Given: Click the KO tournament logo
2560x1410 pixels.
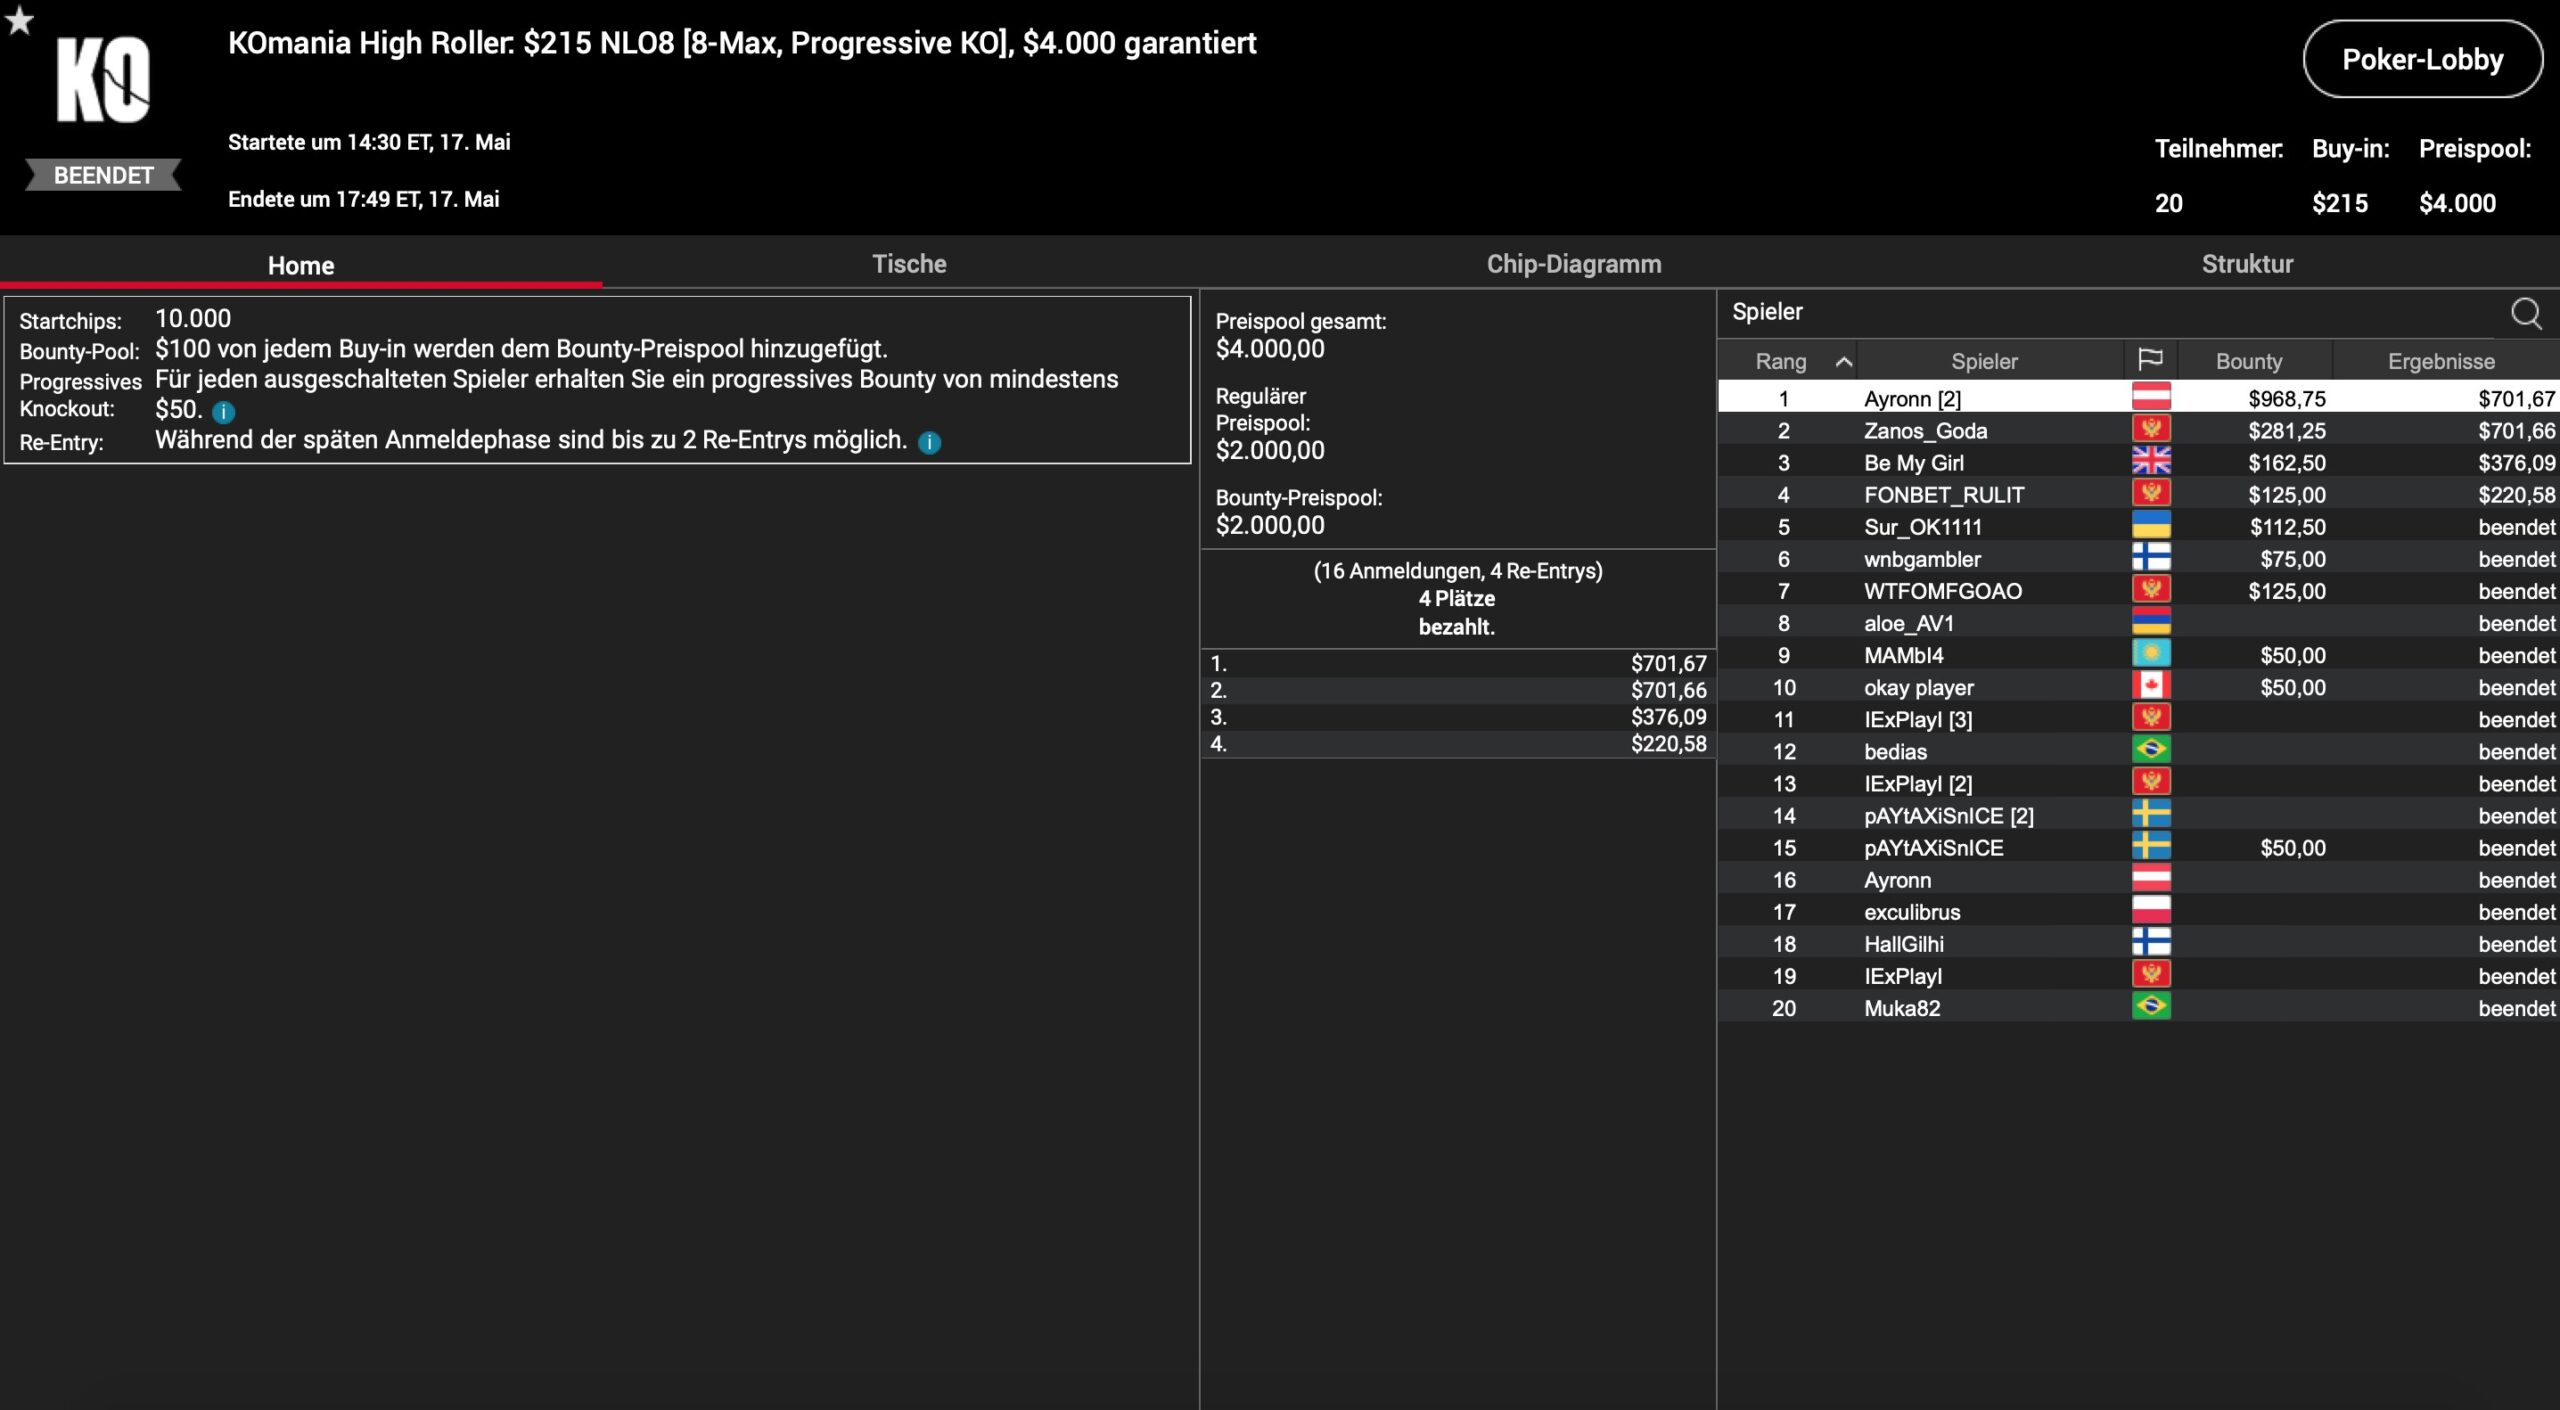Looking at the screenshot, I should [x=103, y=80].
